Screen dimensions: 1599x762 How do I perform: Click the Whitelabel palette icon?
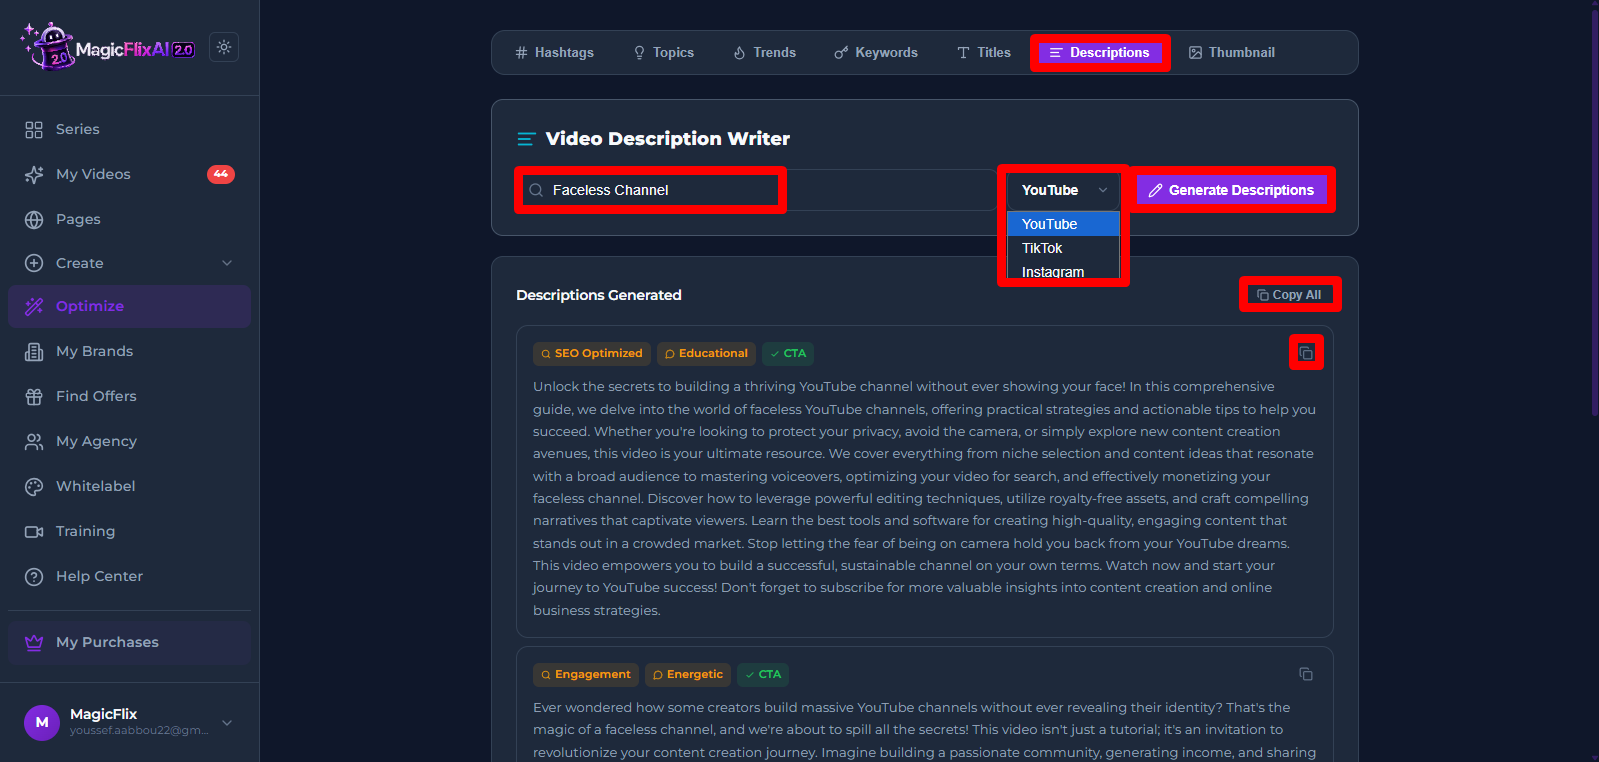(x=34, y=486)
